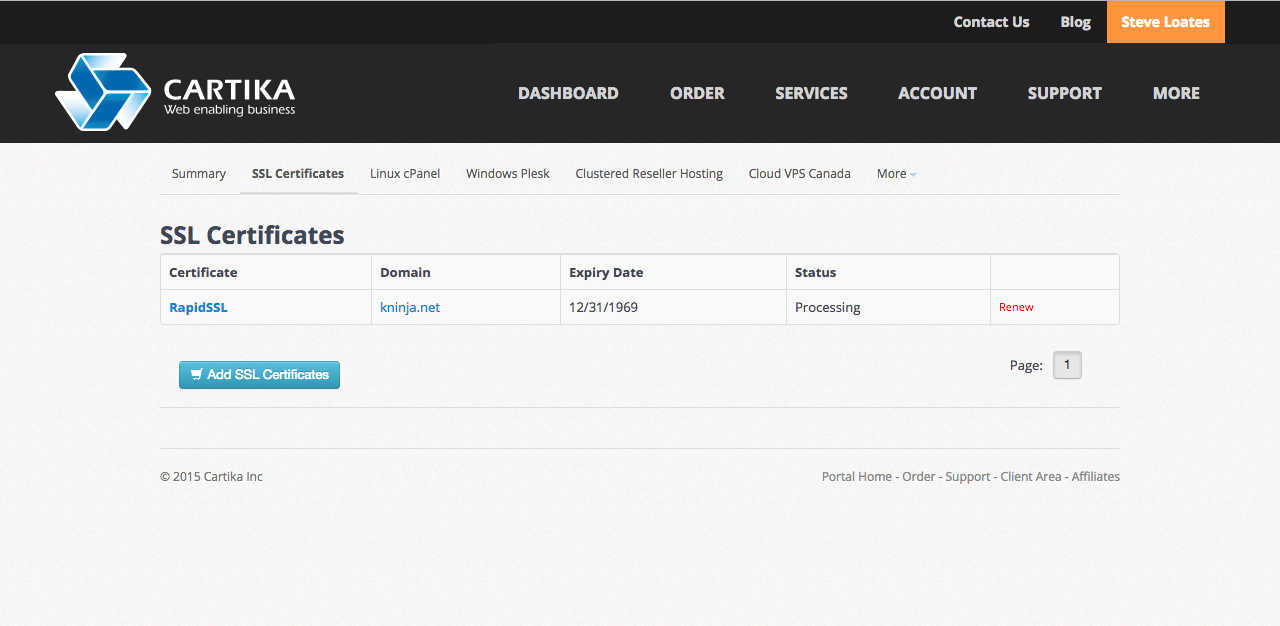Click the Cartika logo
Screen dimensions: 1280x626
pos(176,92)
